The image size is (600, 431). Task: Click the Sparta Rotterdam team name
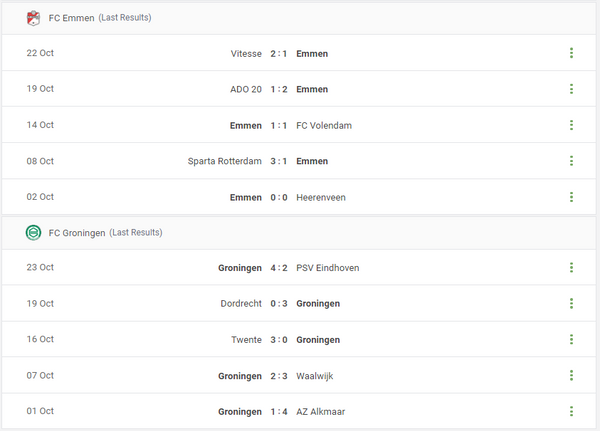[x=225, y=161]
